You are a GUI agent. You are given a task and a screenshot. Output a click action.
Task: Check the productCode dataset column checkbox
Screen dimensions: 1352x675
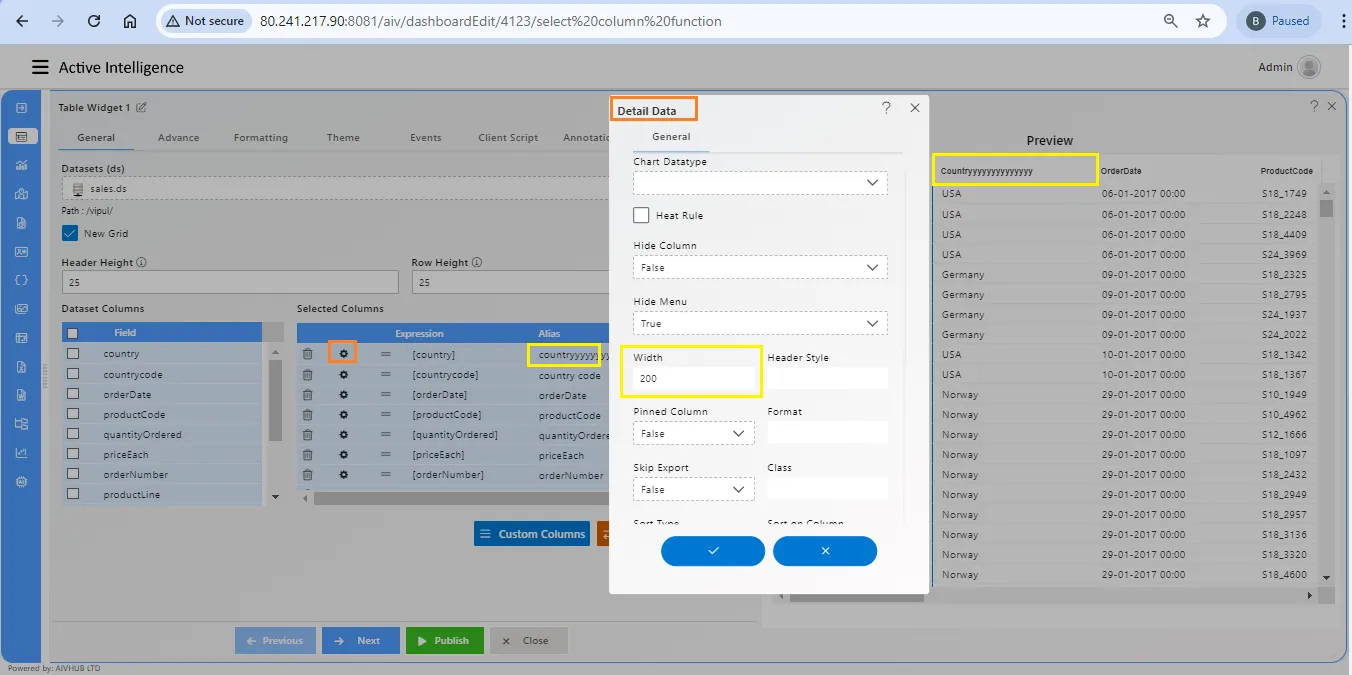tap(72, 414)
